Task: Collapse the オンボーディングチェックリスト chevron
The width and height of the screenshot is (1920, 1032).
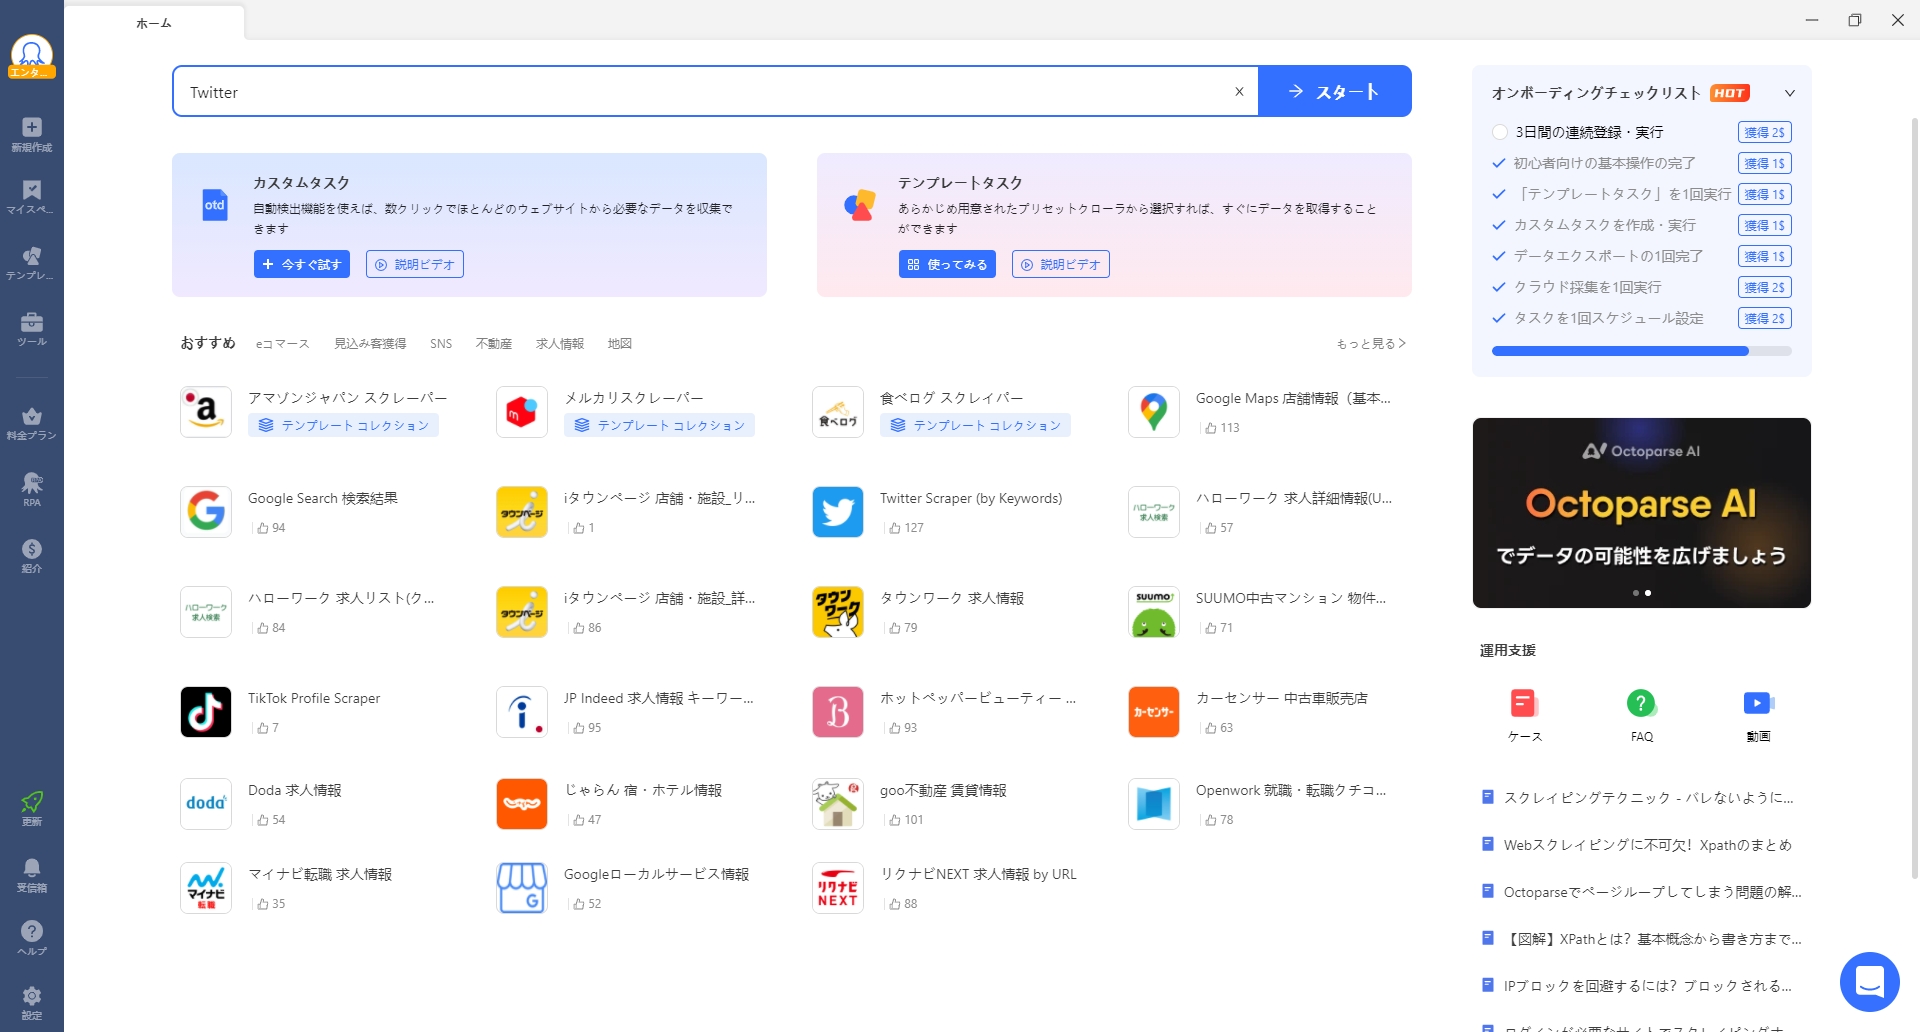Action: click(x=1790, y=93)
